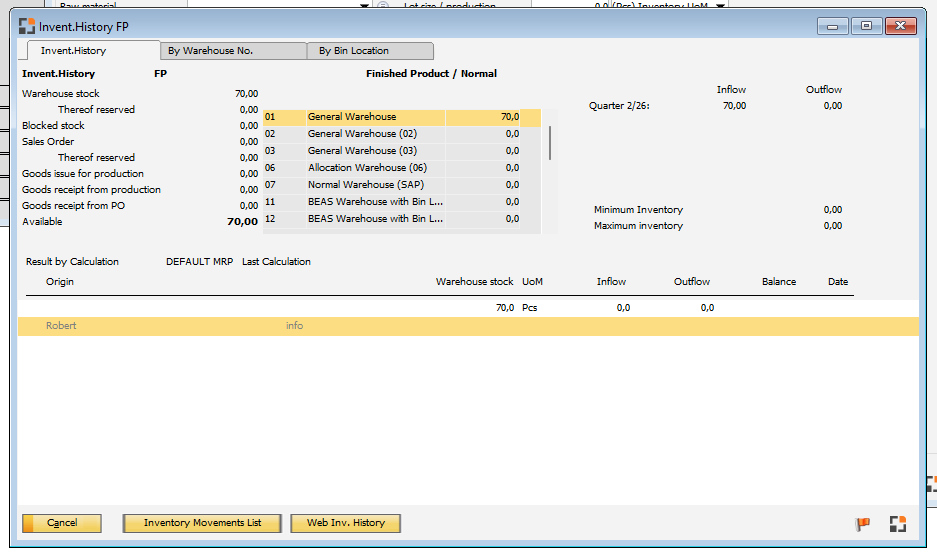Screen dimensions: 937x559
Task: Click the Maximum inventory label
Action: pos(638,226)
